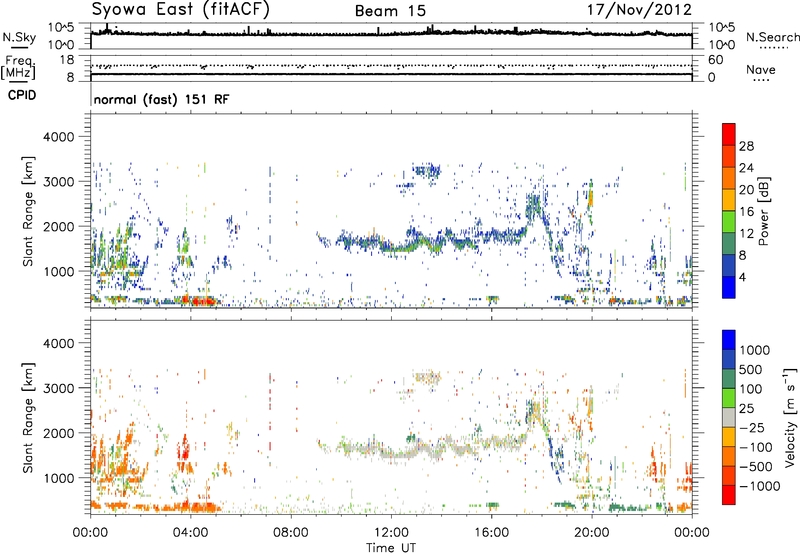This screenshot has width=800, height=554.
Task: Click the 'Beam 15' label
Action: click(x=390, y=11)
